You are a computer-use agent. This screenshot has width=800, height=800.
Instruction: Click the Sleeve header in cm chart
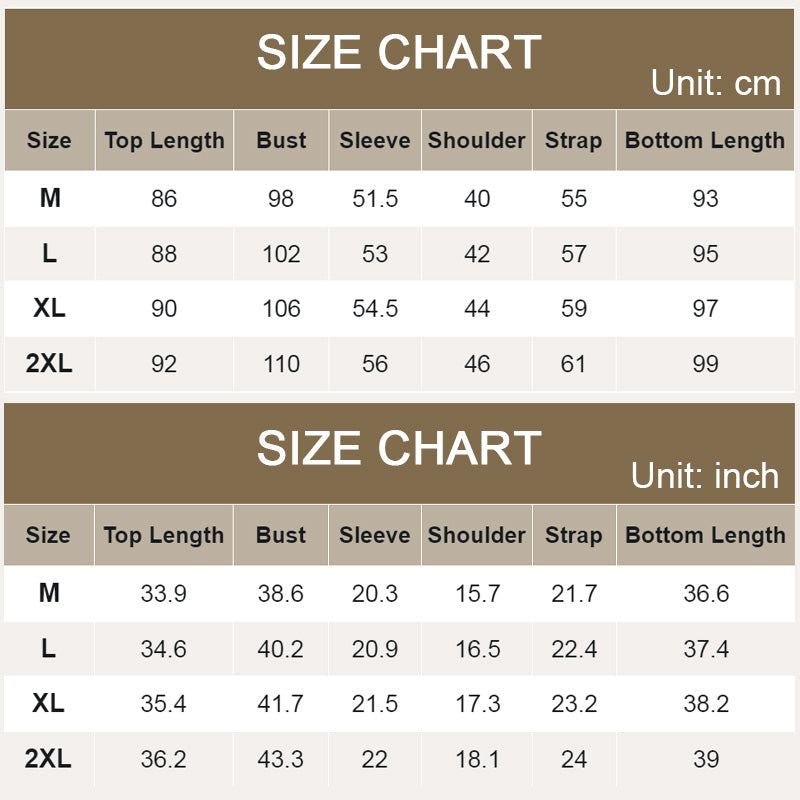[375, 141]
